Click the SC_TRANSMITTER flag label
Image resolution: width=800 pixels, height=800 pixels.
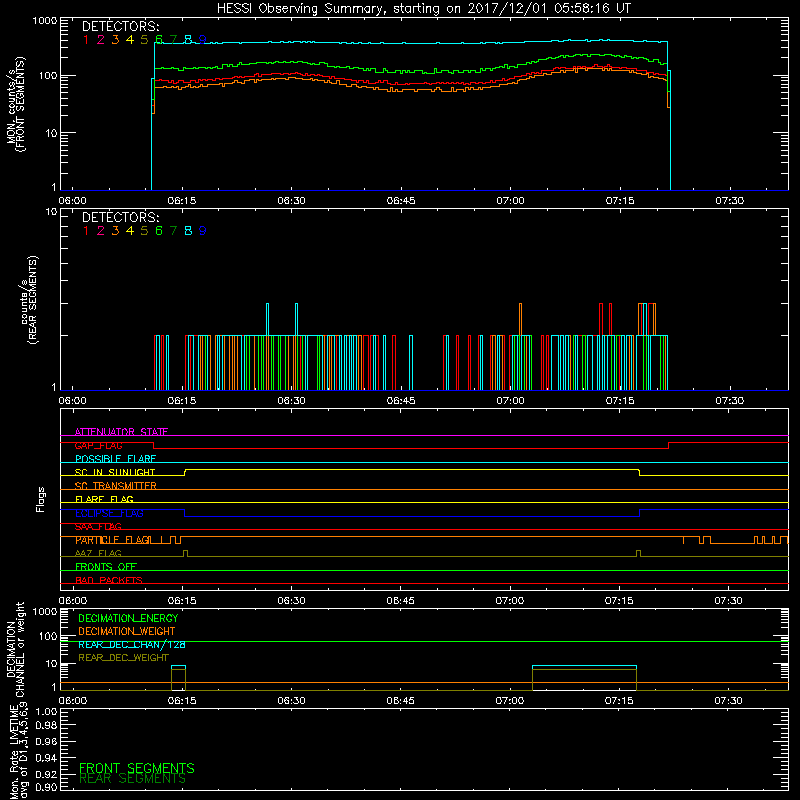[x=115, y=486]
